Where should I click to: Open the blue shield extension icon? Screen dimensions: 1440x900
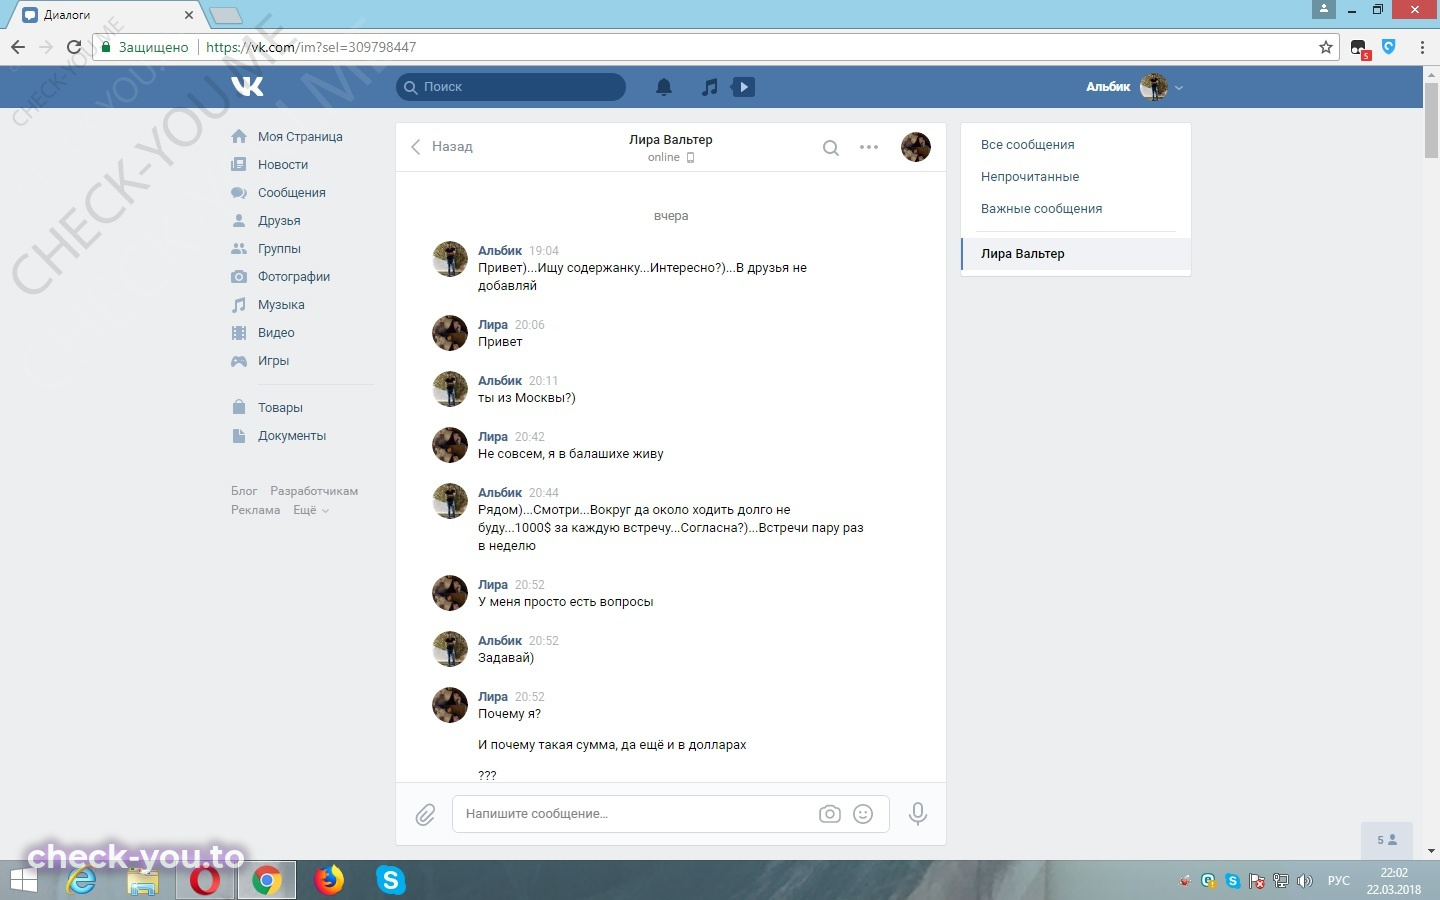coord(1389,46)
